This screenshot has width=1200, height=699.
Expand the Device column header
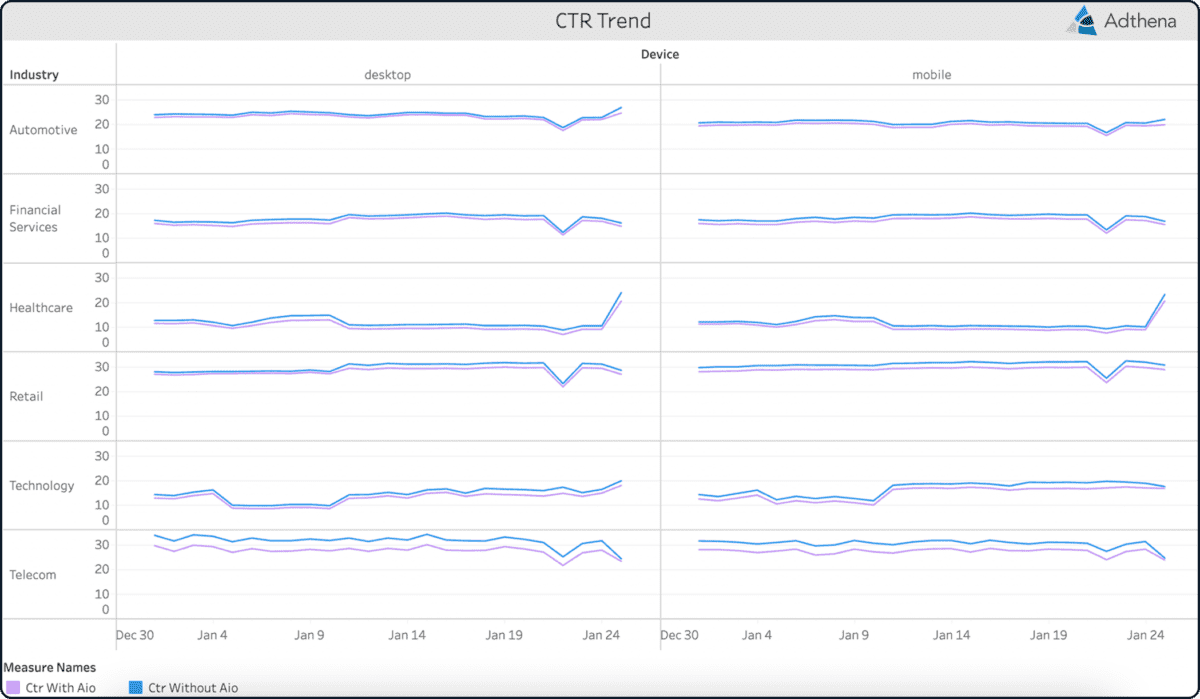(660, 55)
